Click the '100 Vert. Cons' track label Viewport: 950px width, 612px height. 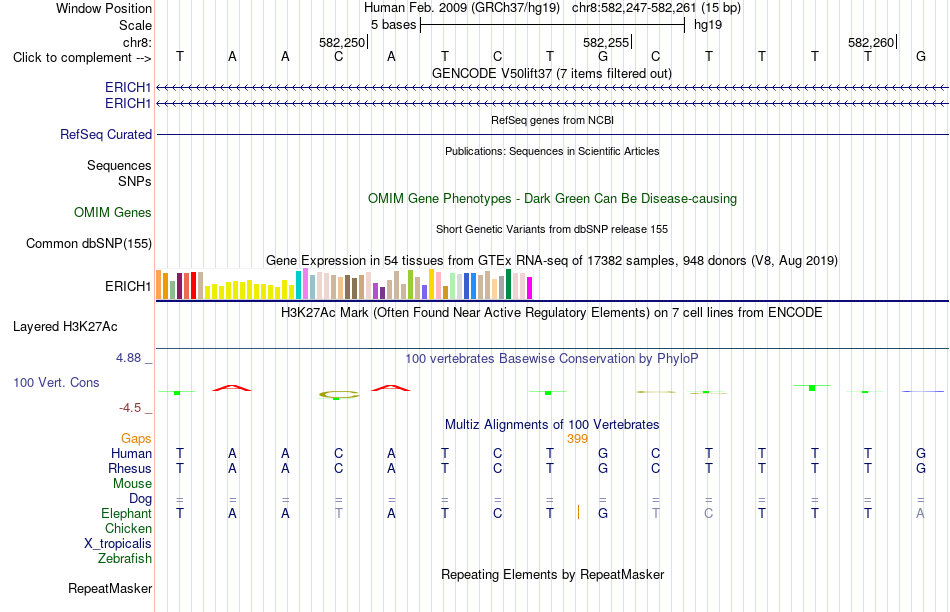point(56,382)
